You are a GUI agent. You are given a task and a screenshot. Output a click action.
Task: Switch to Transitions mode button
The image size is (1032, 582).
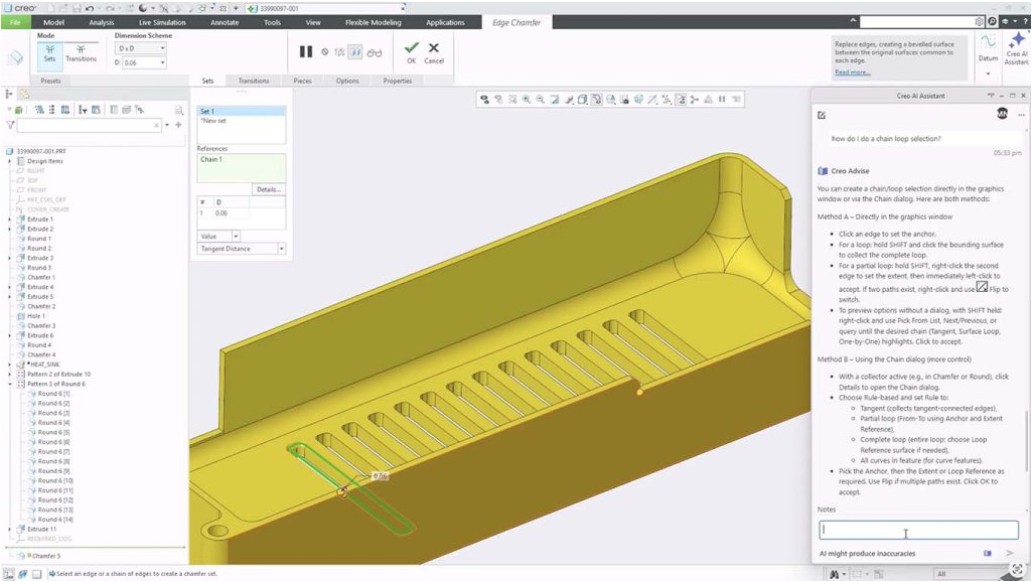(x=81, y=53)
